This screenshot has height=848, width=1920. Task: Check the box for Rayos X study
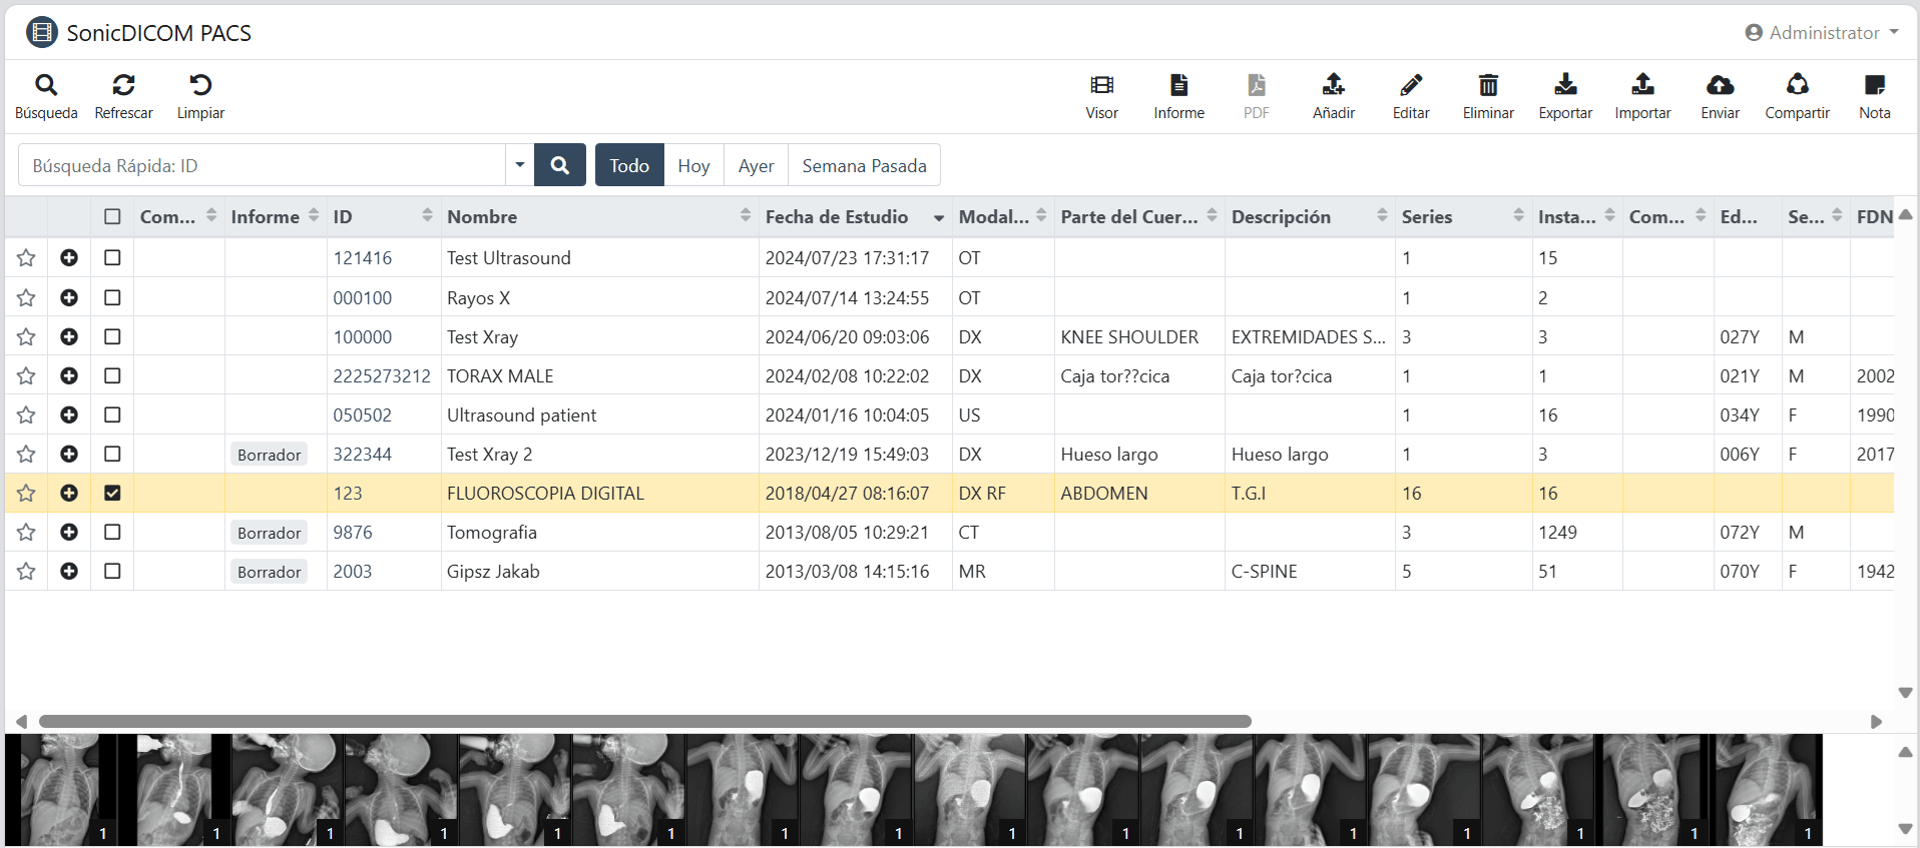[x=112, y=298]
